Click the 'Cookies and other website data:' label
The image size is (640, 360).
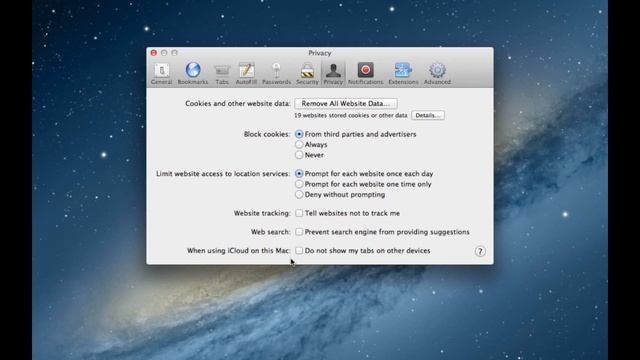point(238,104)
